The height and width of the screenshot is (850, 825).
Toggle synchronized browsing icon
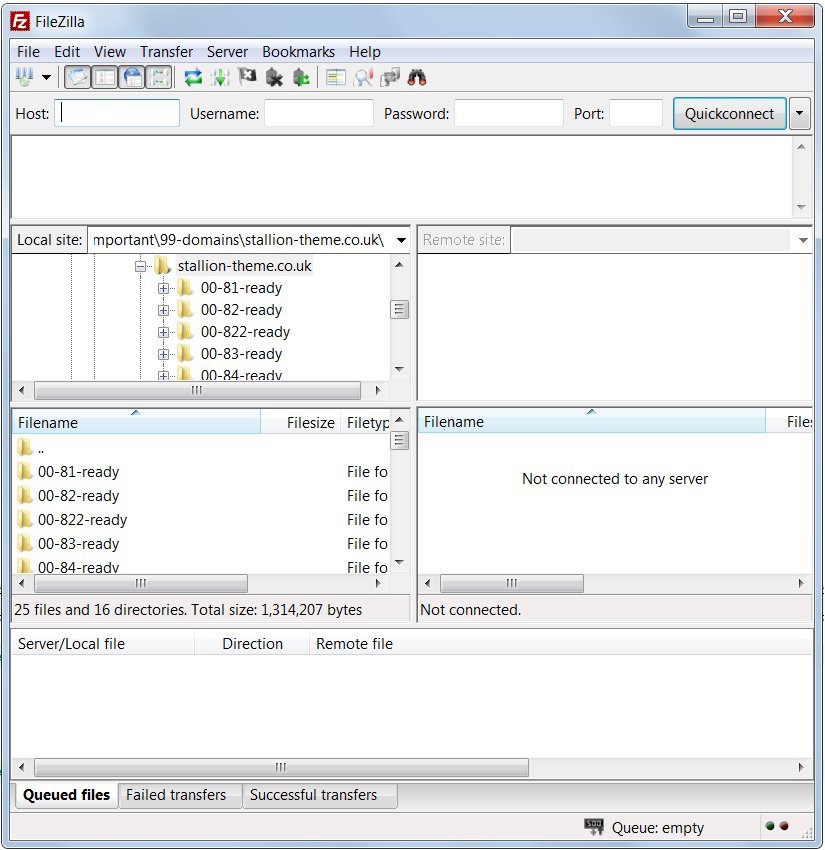tap(390, 78)
